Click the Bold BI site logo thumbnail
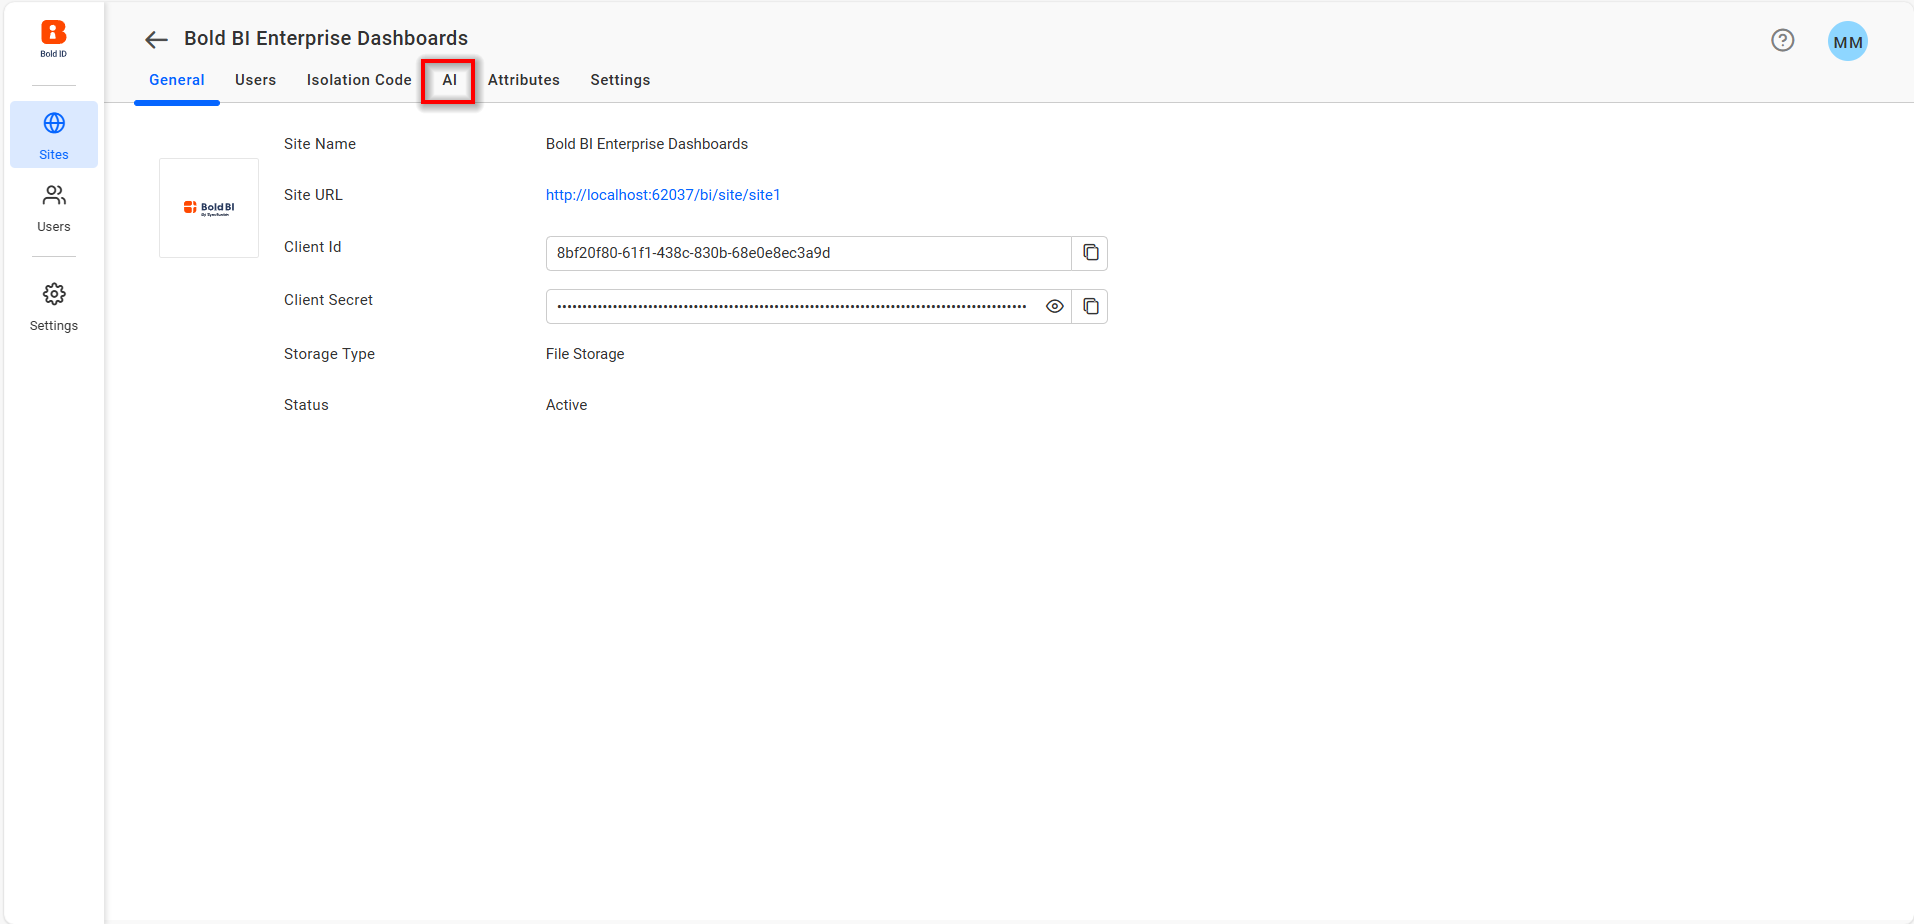1914x924 pixels. (209, 208)
